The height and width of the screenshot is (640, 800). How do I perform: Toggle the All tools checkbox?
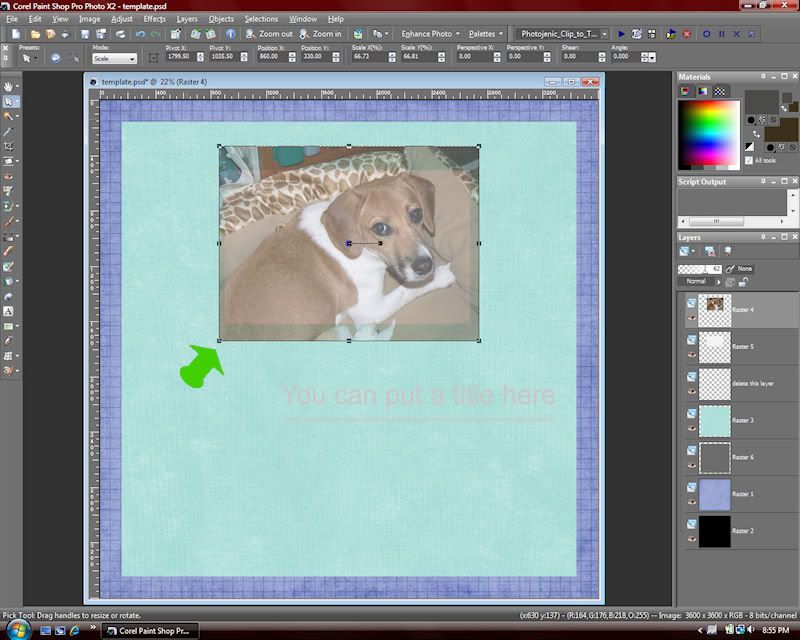(750, 159)
